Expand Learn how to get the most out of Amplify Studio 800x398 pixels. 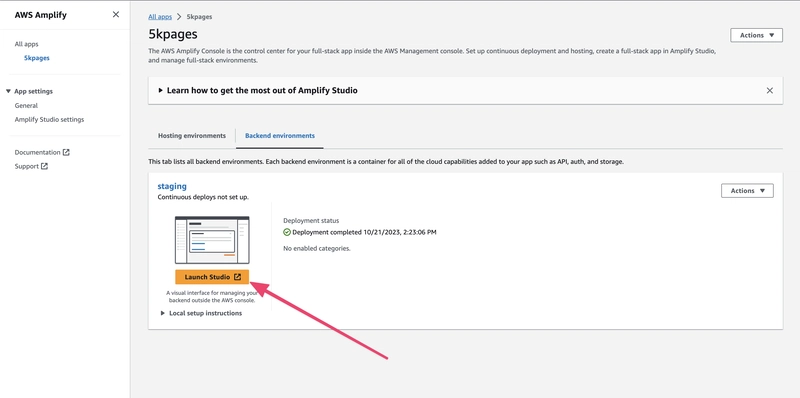point(258,90)
